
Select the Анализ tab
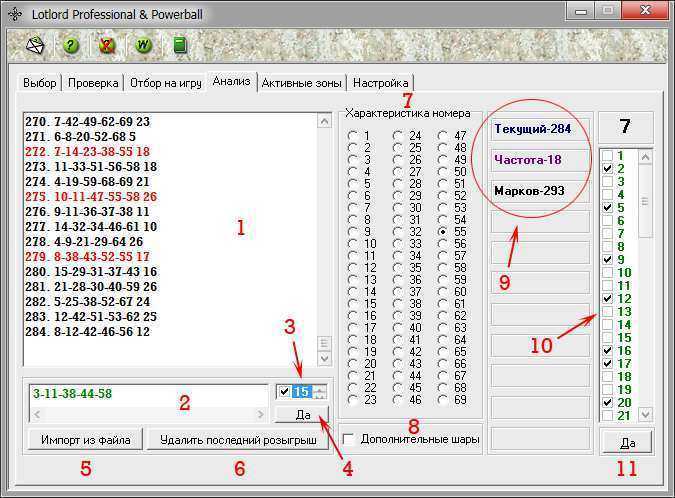[x=232, y=81]
